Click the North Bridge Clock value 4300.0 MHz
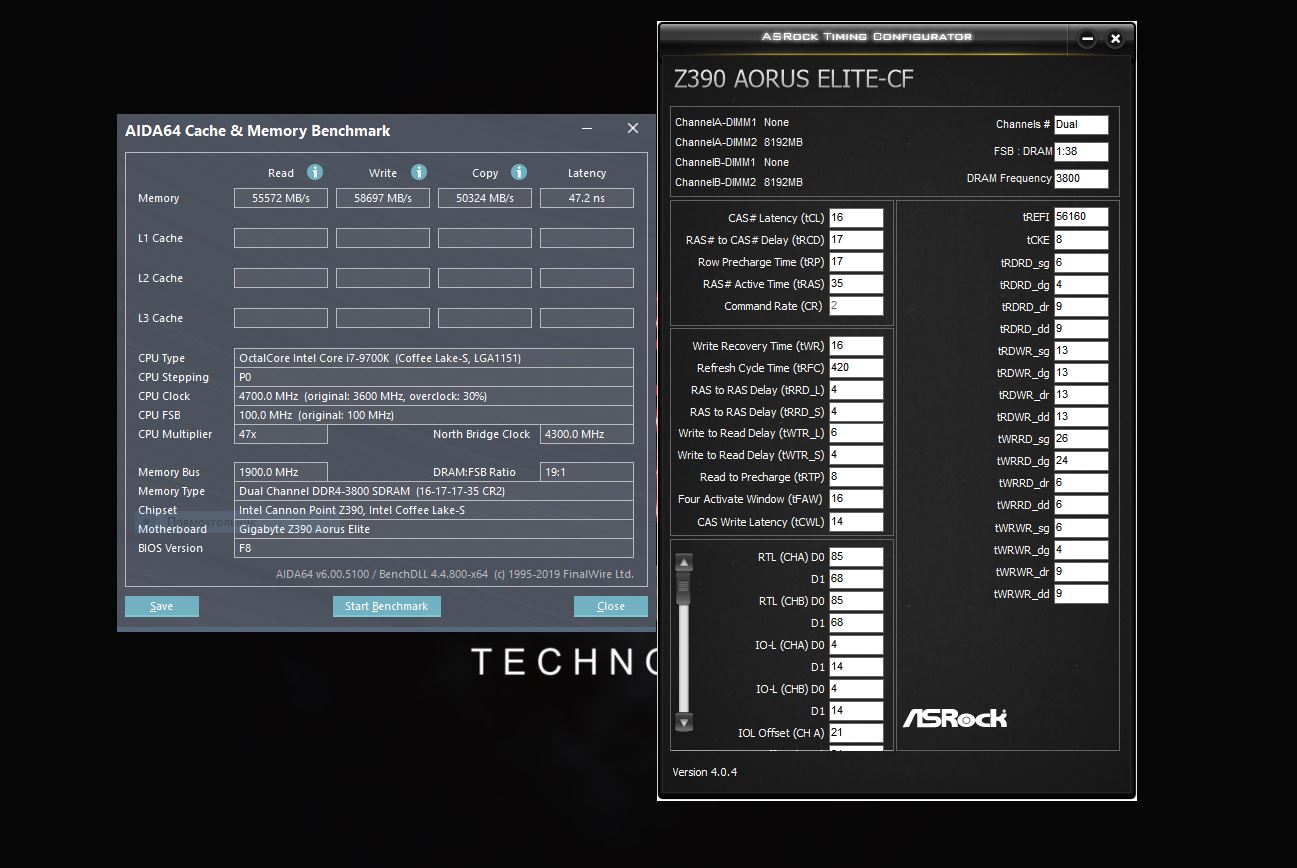 click(x=587, y=434)
